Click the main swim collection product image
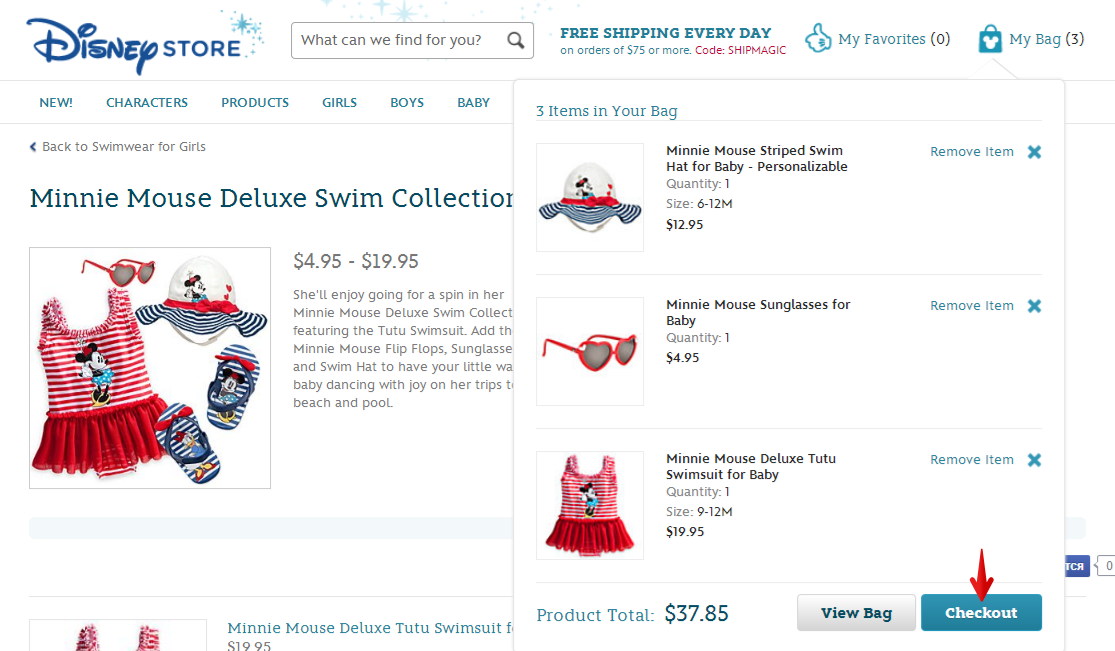The image size is (1115, 651). 150,368
